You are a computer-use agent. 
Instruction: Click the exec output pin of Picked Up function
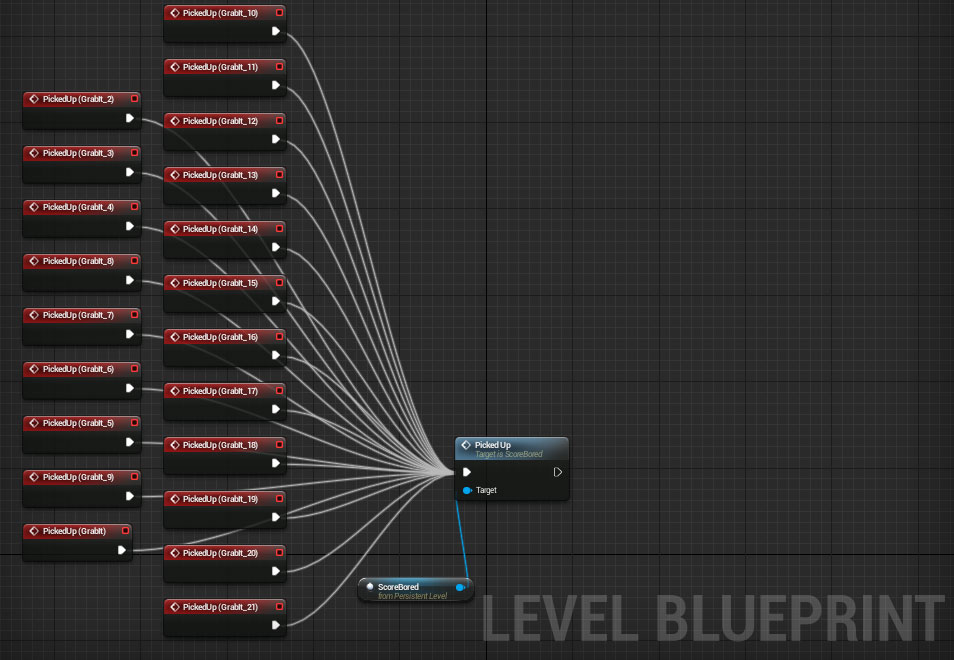pyautogui.click(x=557, y=472)
